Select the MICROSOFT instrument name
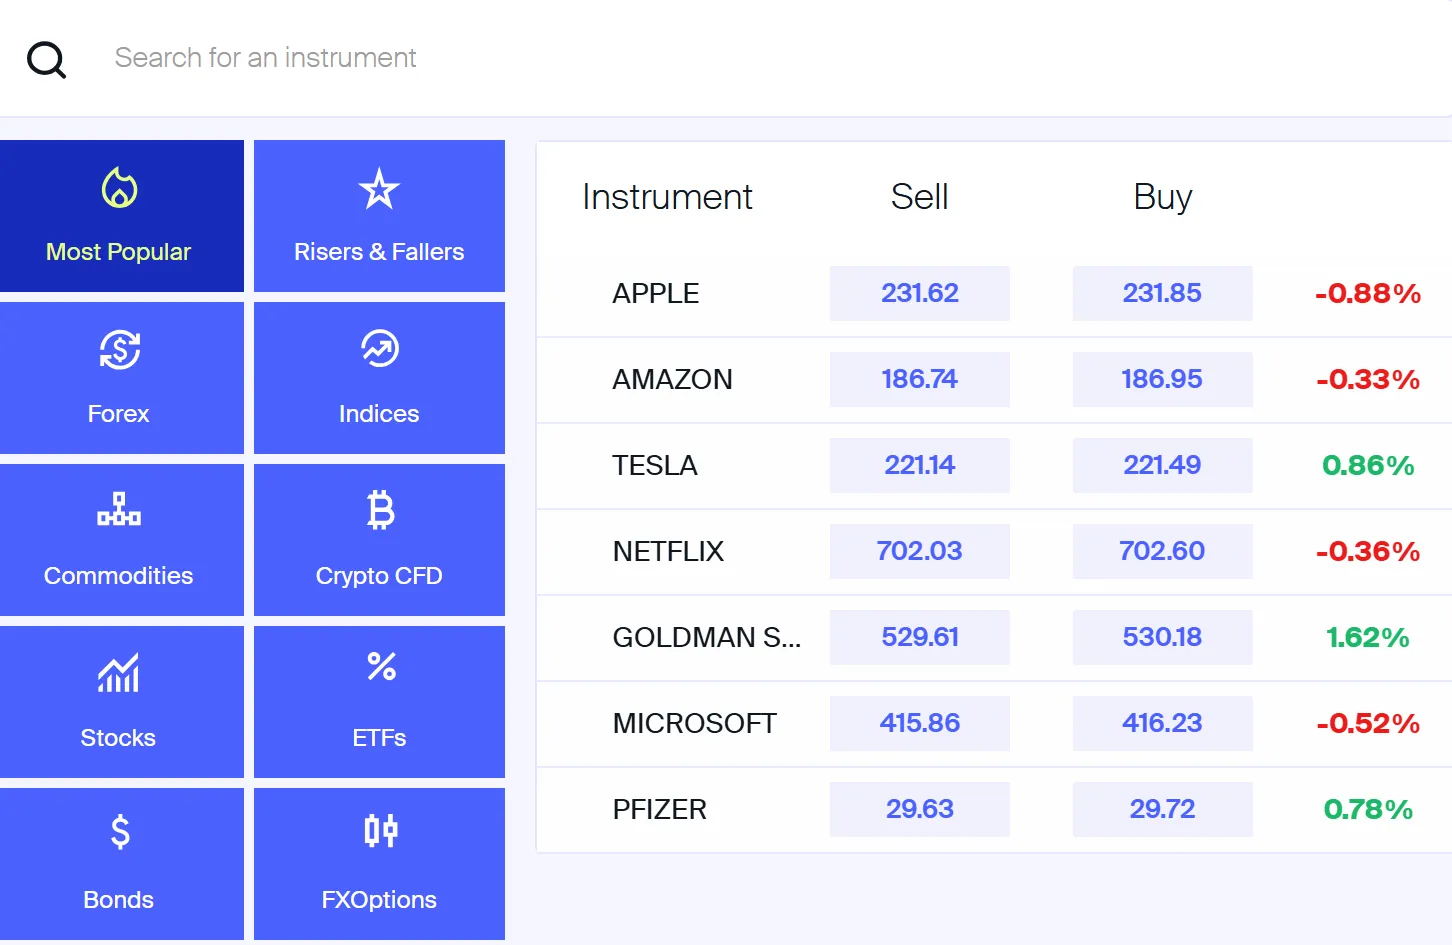 click(x=695, y=724)
